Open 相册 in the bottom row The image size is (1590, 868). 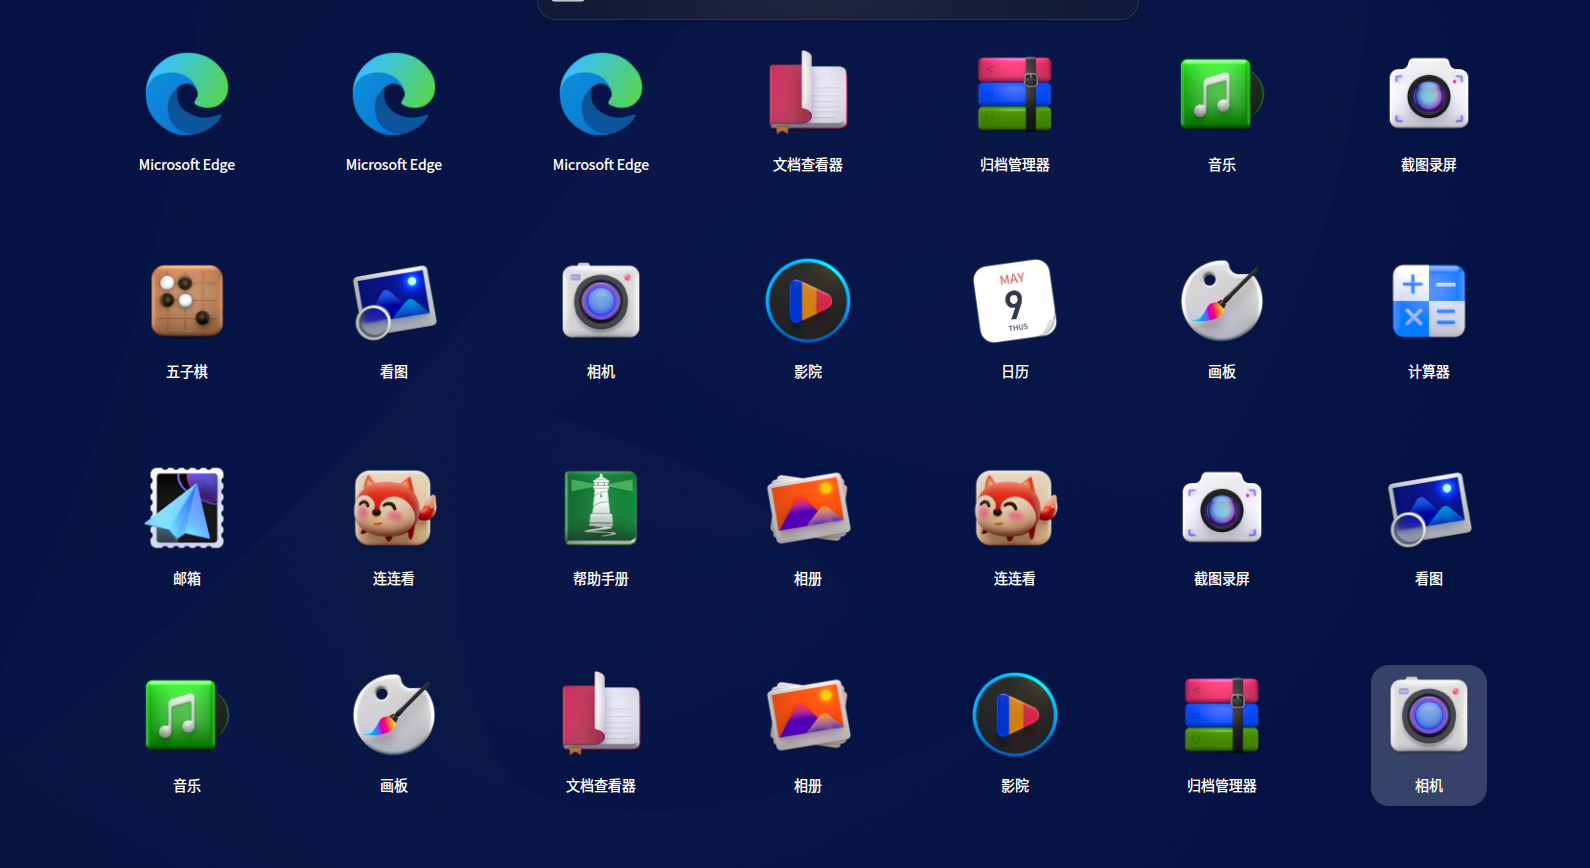point(808,715)
